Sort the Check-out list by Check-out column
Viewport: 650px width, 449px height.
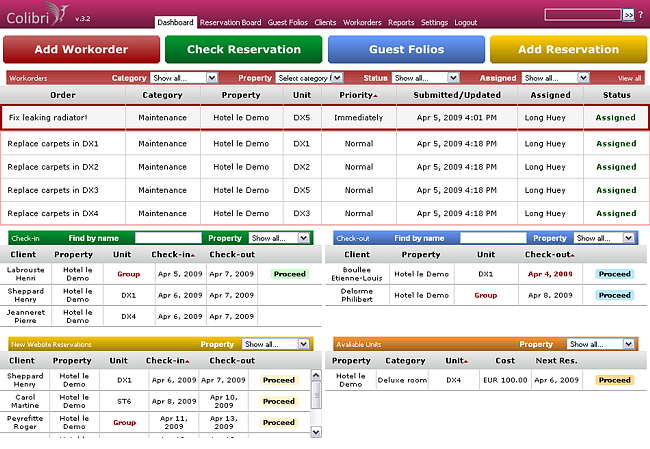[550, 255]
